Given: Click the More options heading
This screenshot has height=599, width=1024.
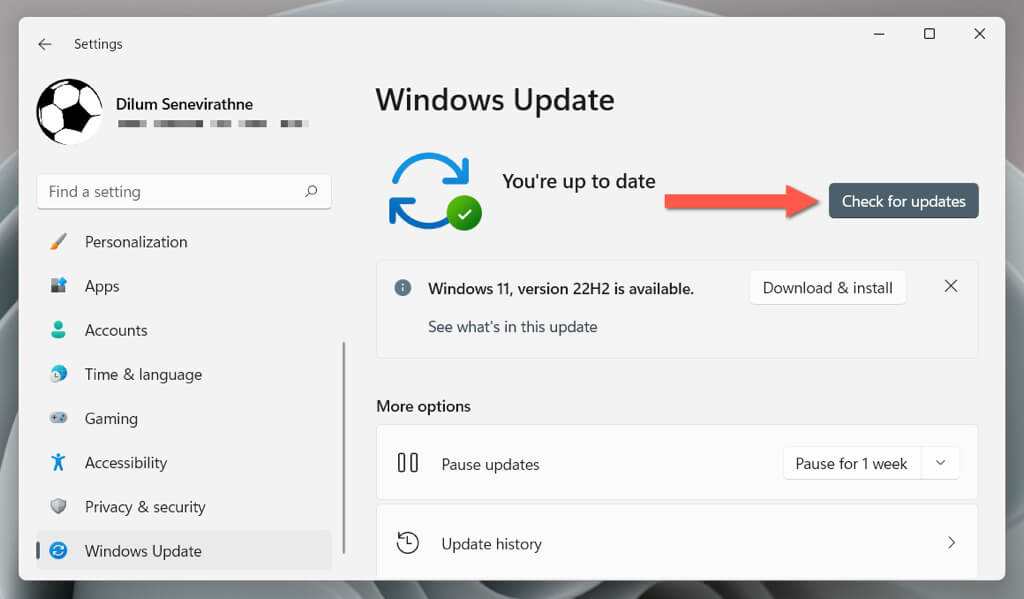Looking at the screenshot, I should click(423, 406).
